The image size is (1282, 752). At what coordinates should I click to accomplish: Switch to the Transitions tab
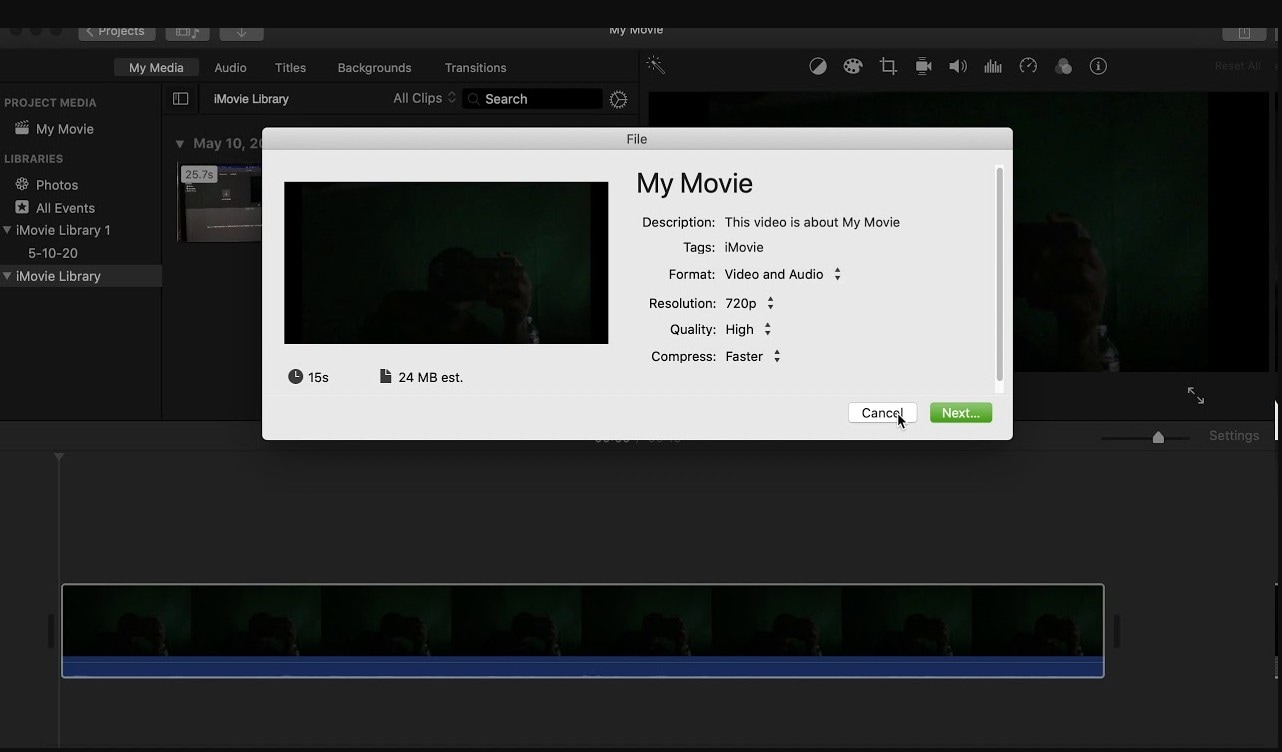tap(475, 67)
